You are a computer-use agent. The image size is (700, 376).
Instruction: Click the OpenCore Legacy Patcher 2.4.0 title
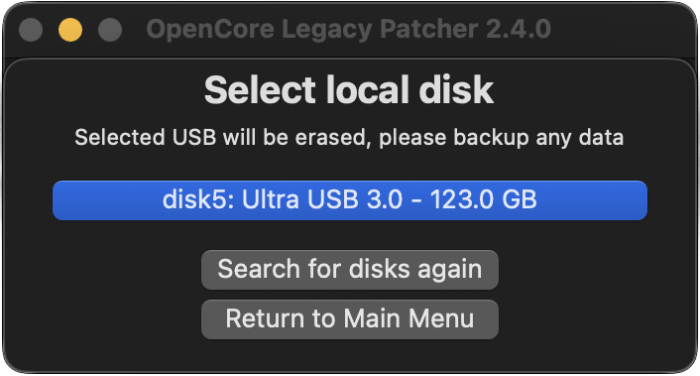click(x=349, y=29)
